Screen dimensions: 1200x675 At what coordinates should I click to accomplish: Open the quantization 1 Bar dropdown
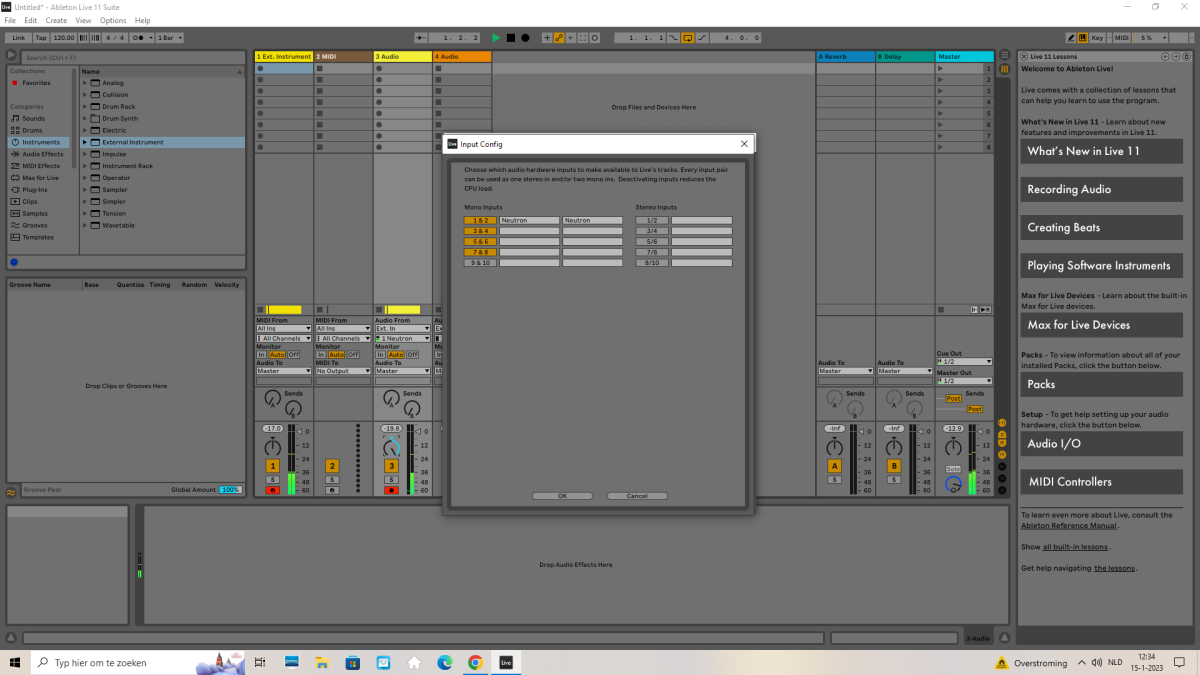pos(170,37)
